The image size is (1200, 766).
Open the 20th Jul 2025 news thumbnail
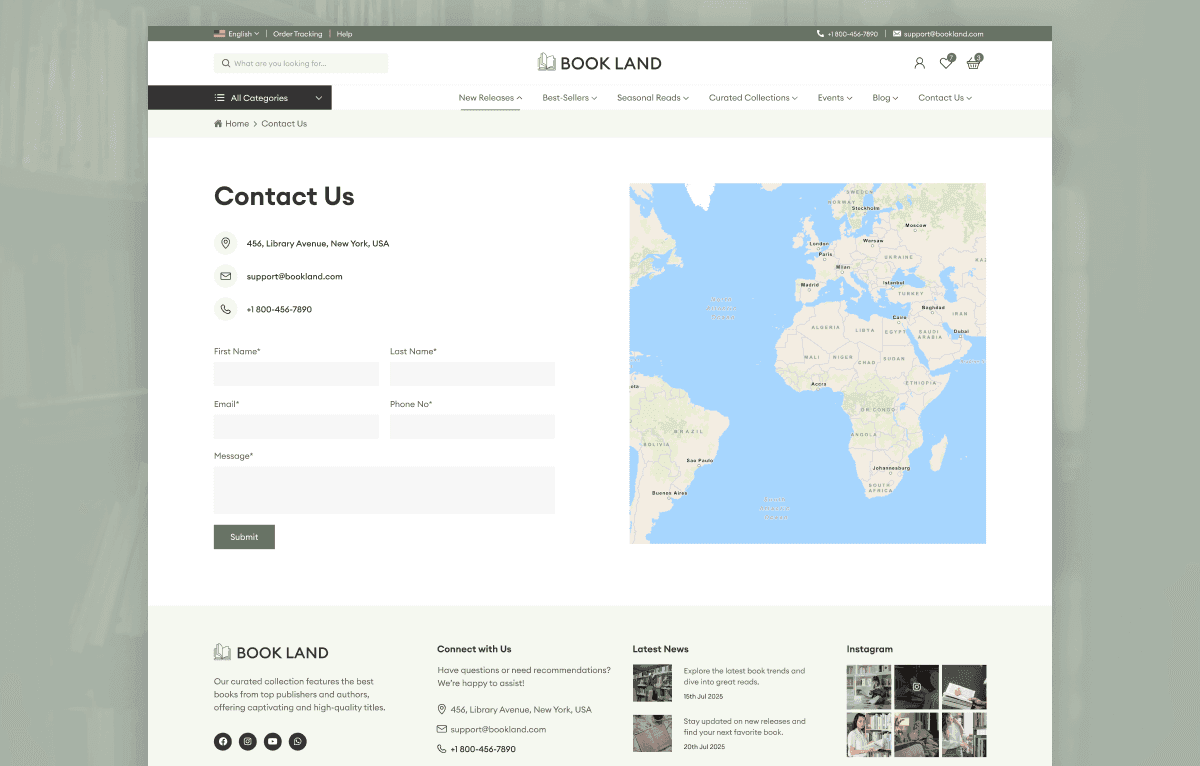click(x=652, y=733)
